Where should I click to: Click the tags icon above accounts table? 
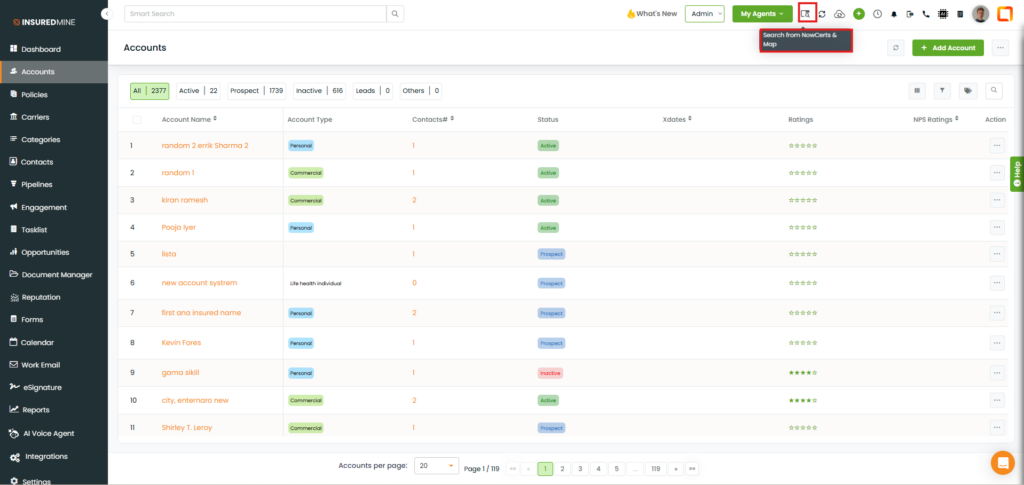point(968,90)
